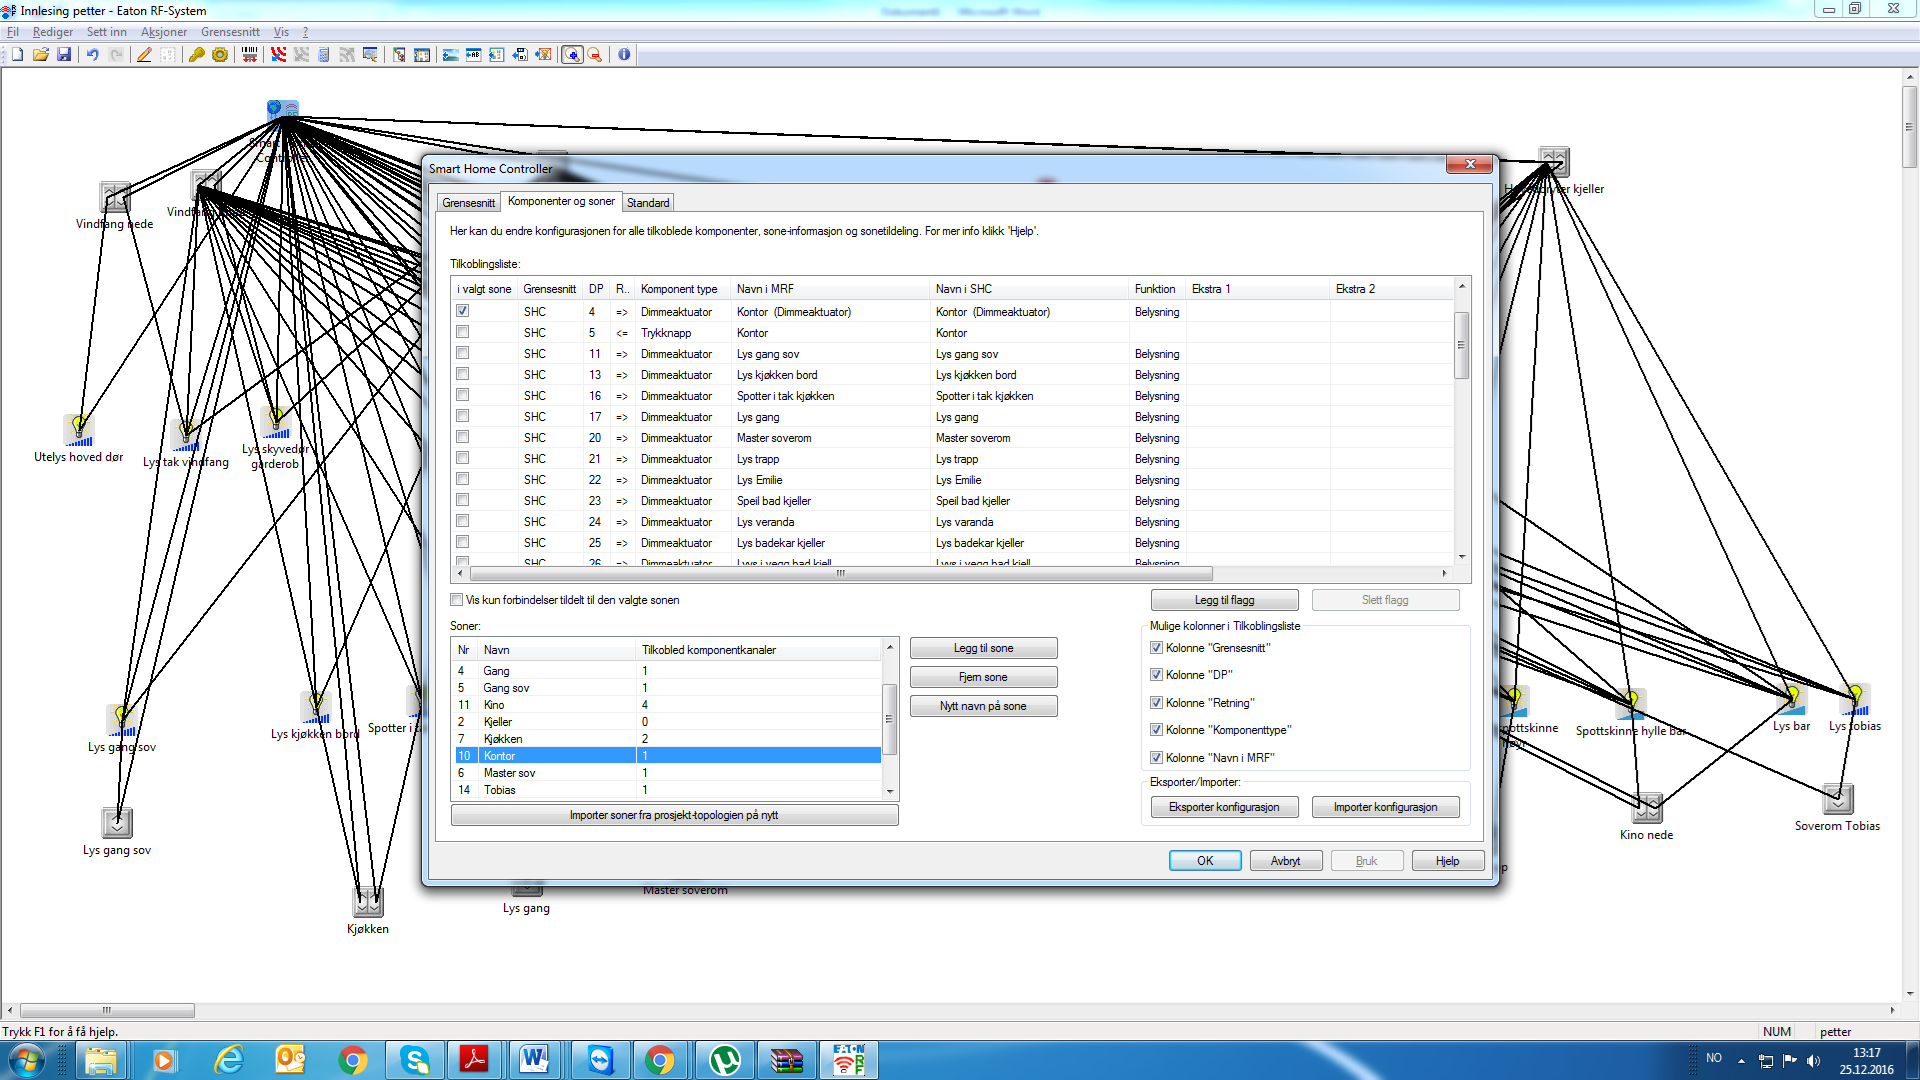The width and height of the screenshot is (1920, 1080).
Task: Click scroll-down arrow of Soner list
Action: [890, 791]
